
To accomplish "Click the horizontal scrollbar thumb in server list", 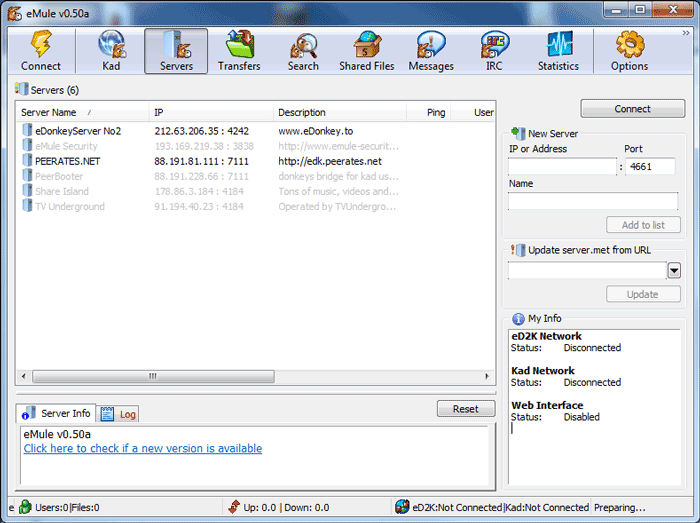I will [x=153, y=376].
